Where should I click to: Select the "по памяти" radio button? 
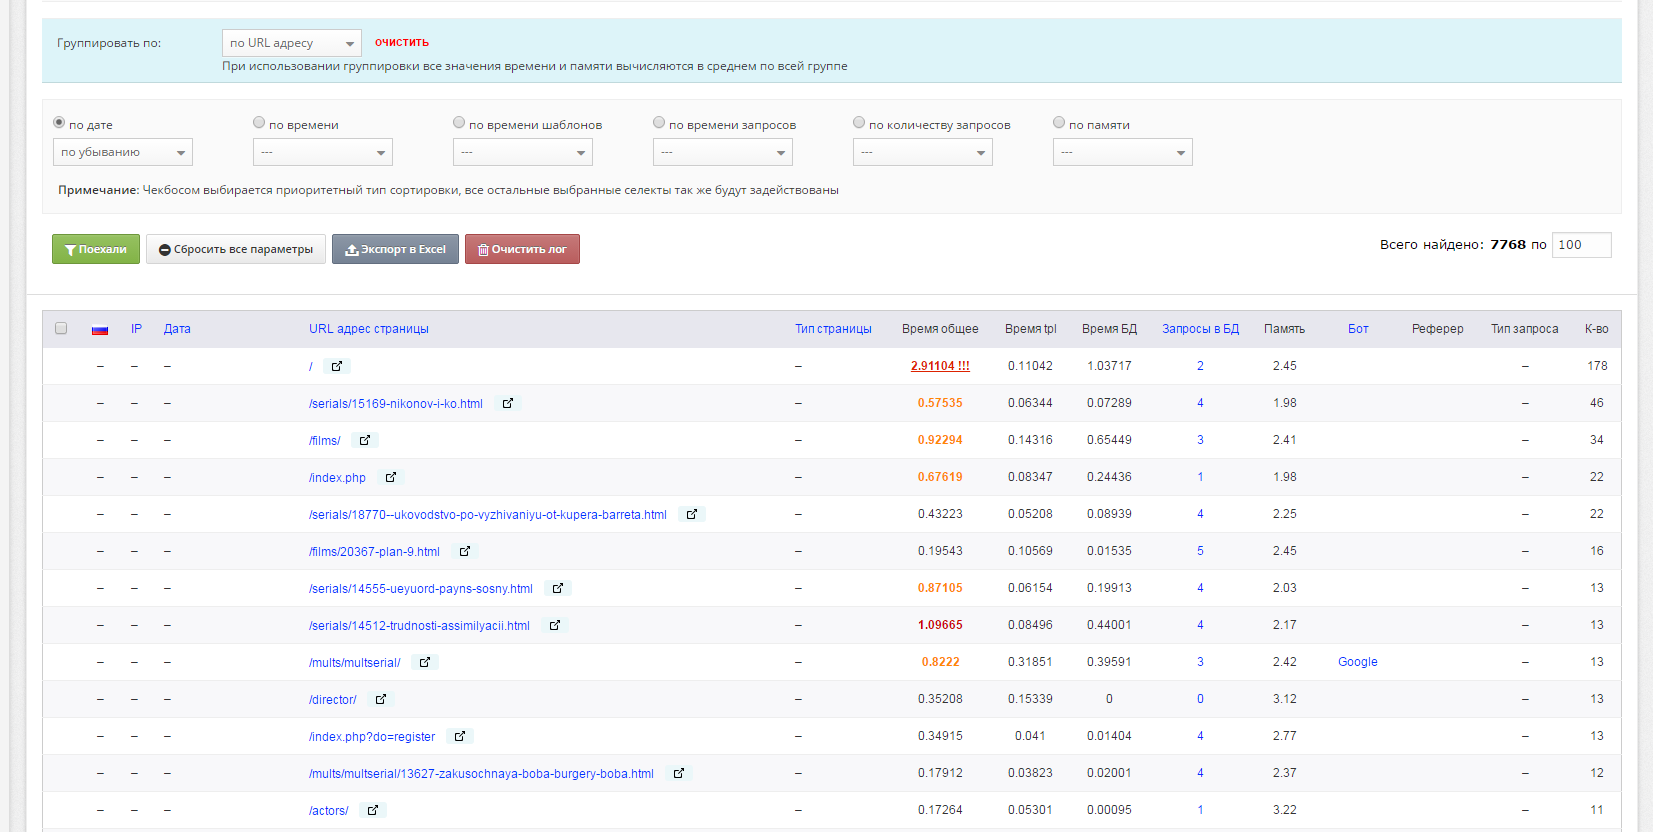click(1059, 122)
